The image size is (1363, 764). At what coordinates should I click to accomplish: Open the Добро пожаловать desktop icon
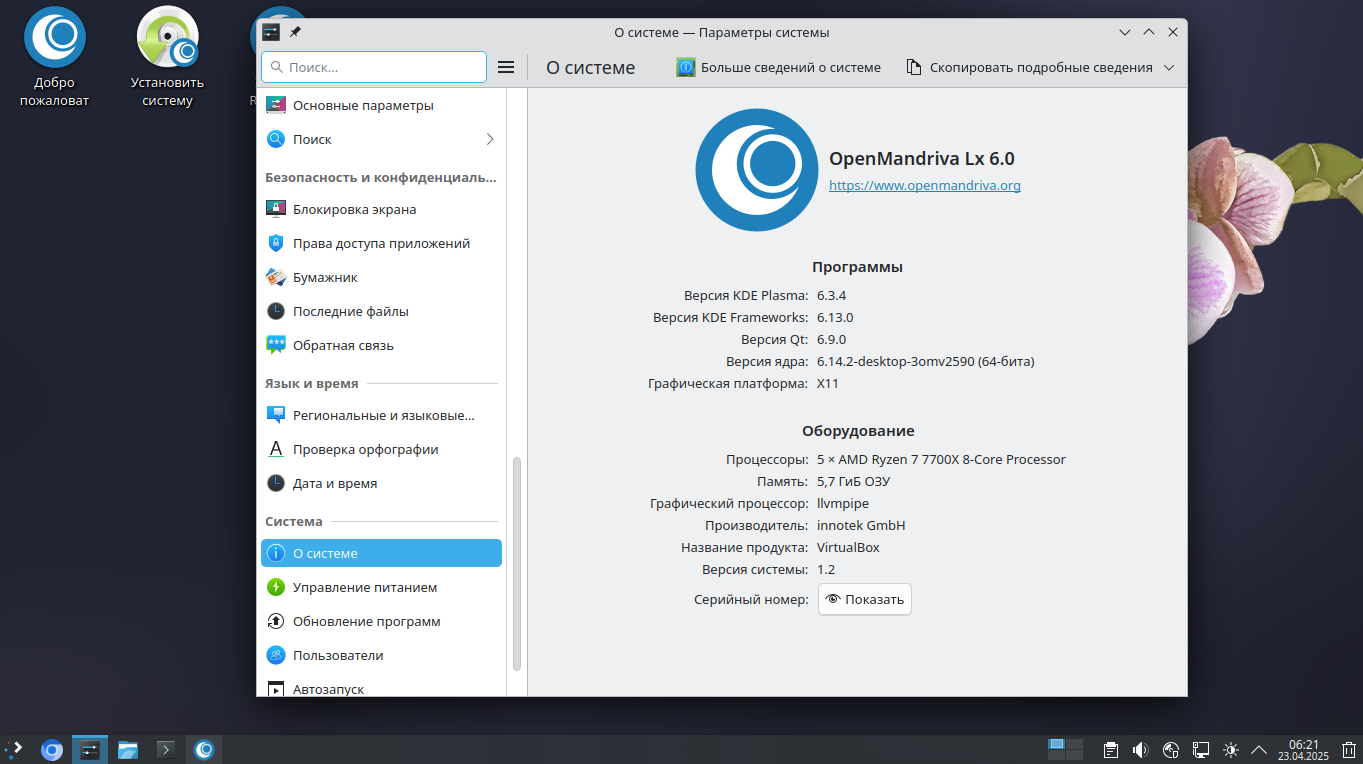click(x=54, y=58)
